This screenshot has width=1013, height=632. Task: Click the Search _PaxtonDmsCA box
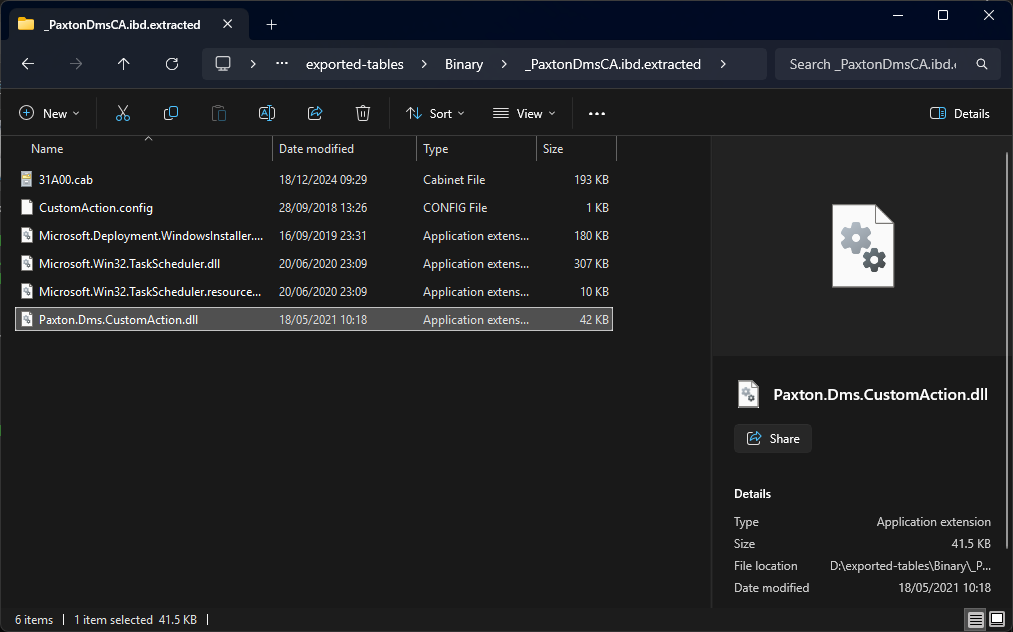point(872,64)
